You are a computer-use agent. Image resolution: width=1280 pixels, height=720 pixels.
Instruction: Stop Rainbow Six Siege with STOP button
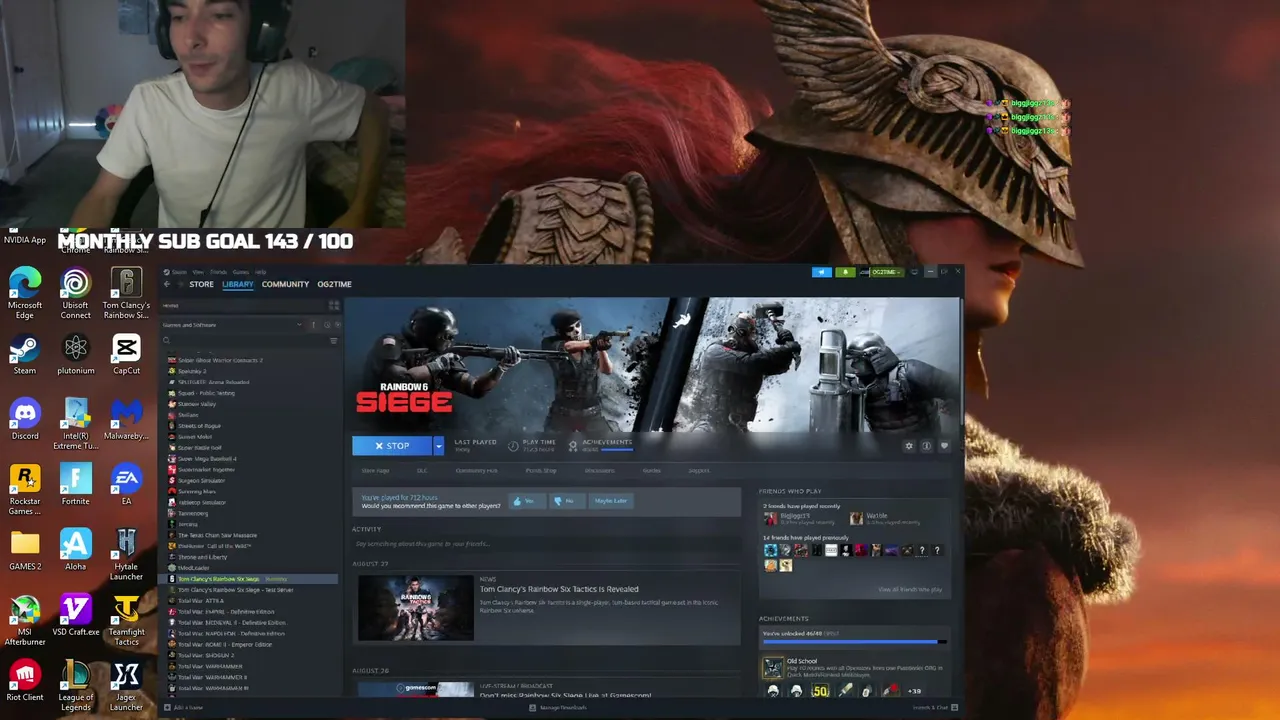(x=392, y=446)
